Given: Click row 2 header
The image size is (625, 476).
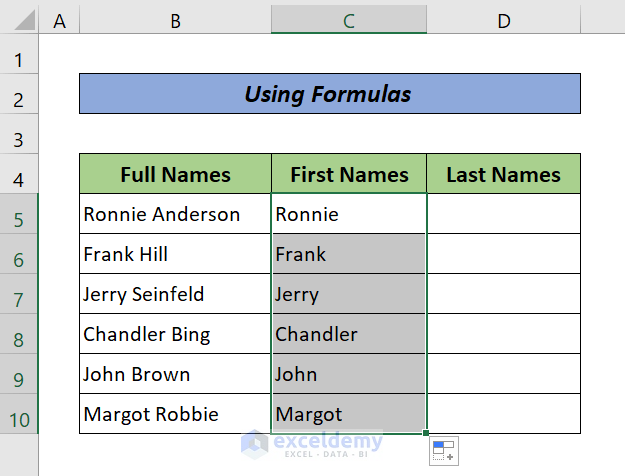Looking at the screenshot, I should click(19, 97).
